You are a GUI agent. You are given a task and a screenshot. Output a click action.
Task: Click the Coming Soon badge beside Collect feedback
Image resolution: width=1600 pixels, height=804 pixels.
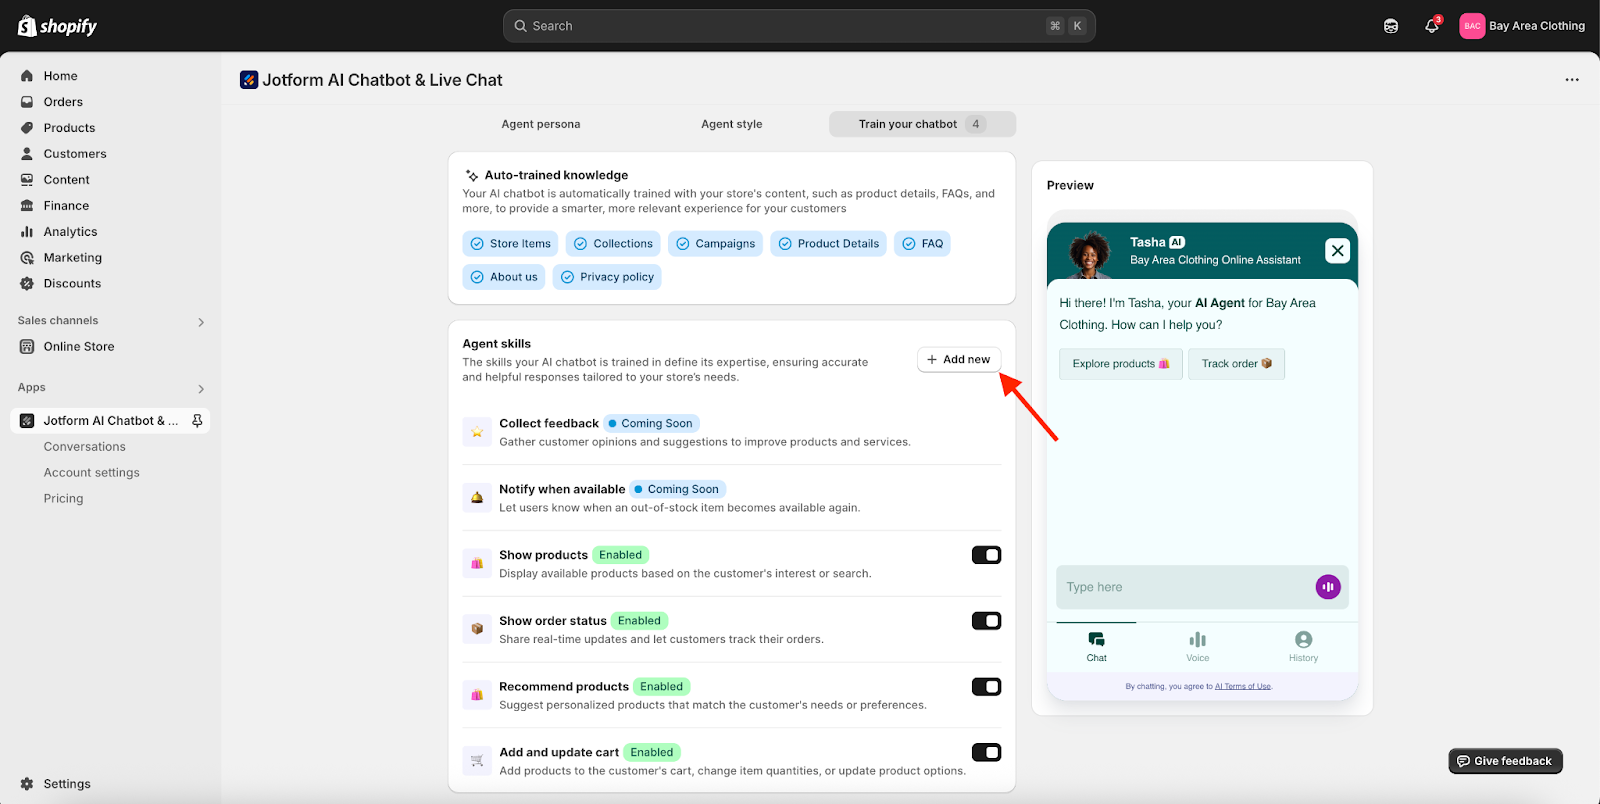click(651, 424)
